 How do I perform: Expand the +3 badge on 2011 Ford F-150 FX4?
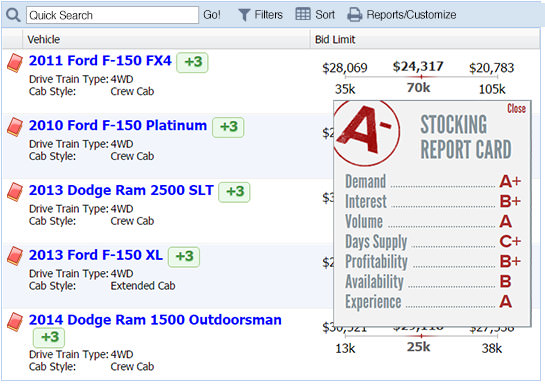coord(192,63)
